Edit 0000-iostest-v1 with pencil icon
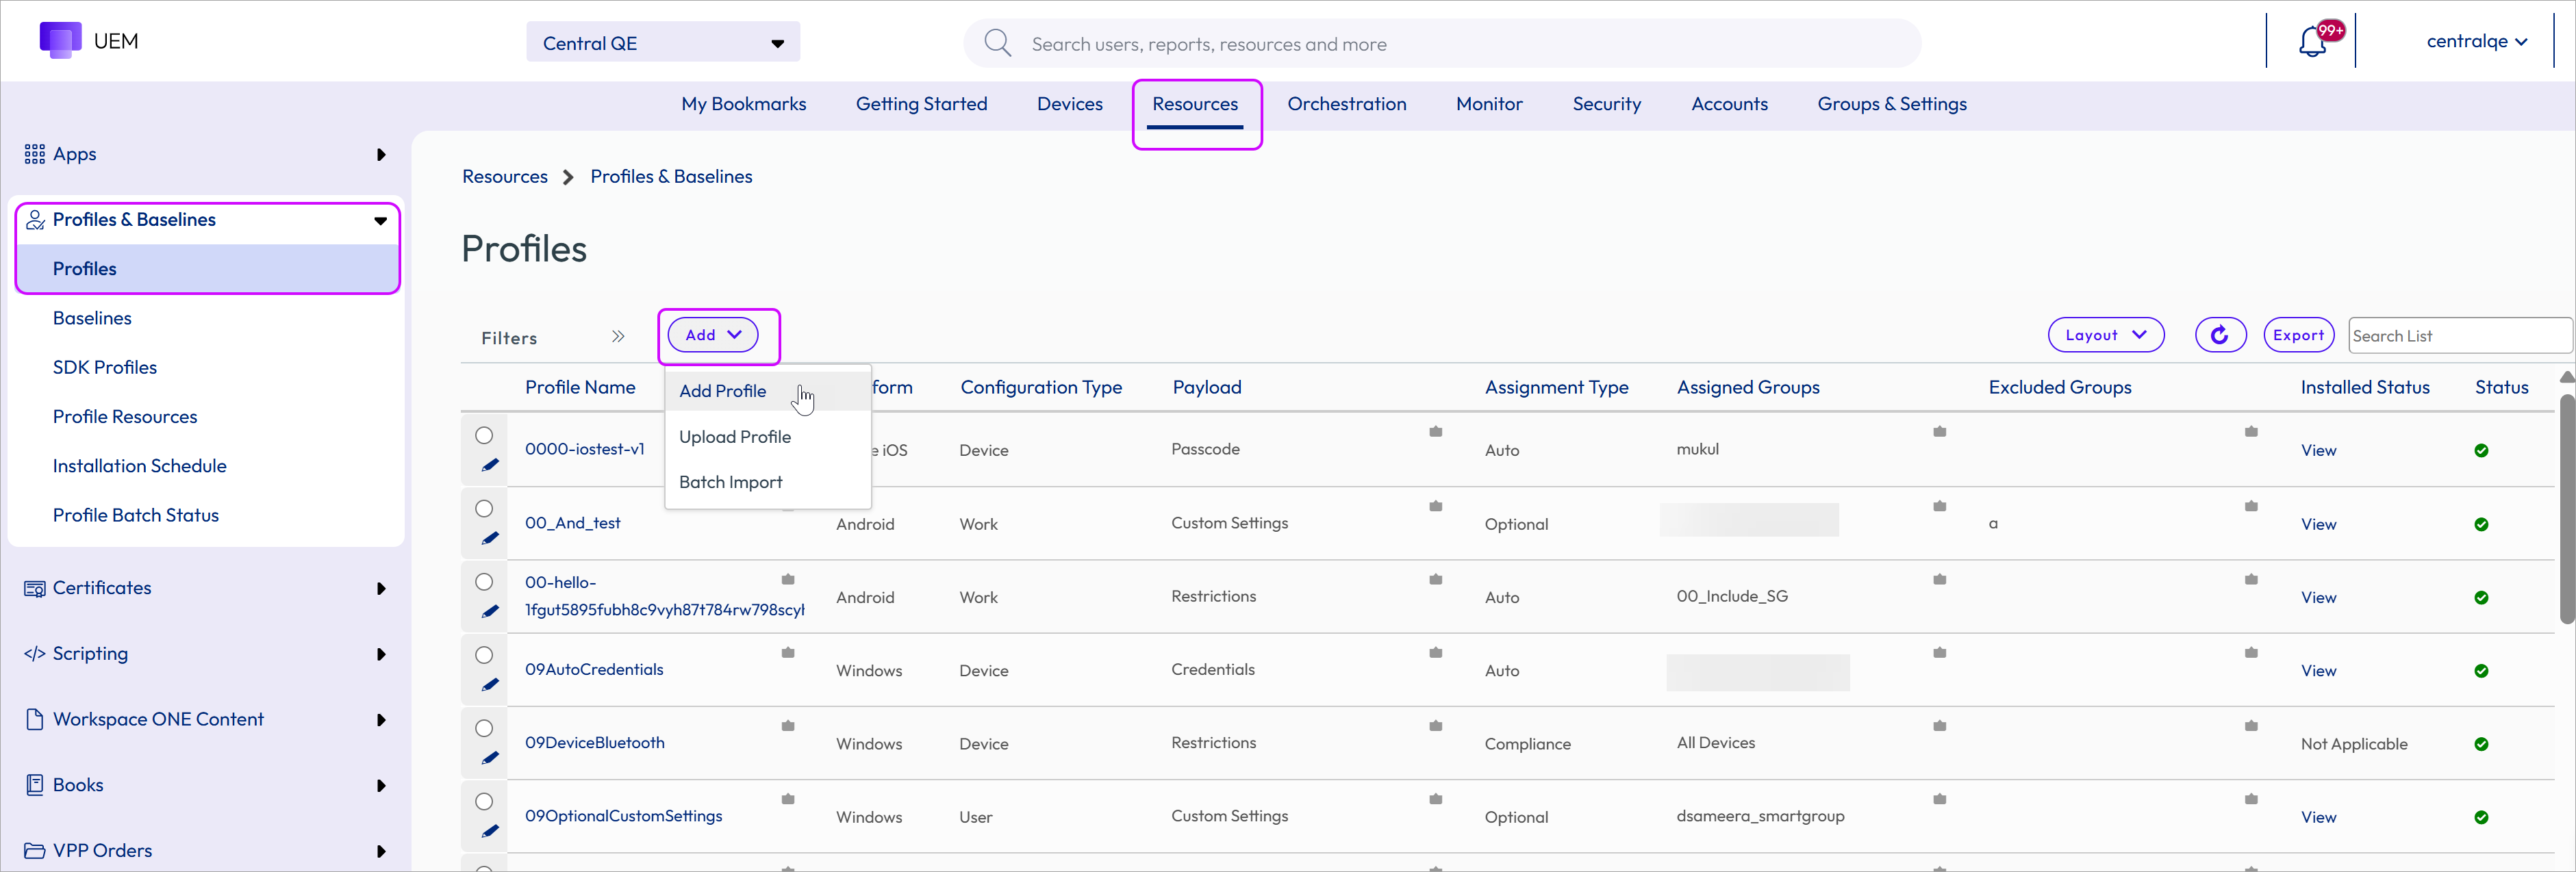This screenshot has height=872, width=2576. tap(490, 465)
